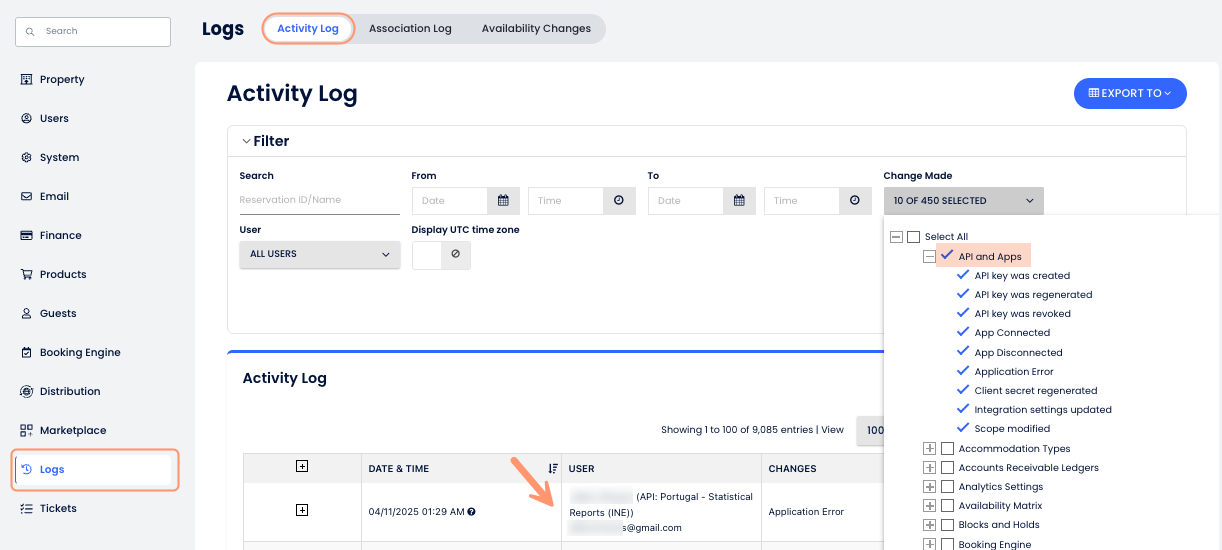Click the USER column header
The height and width of the screenshot is (550, 1222).
tap(581, 468)
